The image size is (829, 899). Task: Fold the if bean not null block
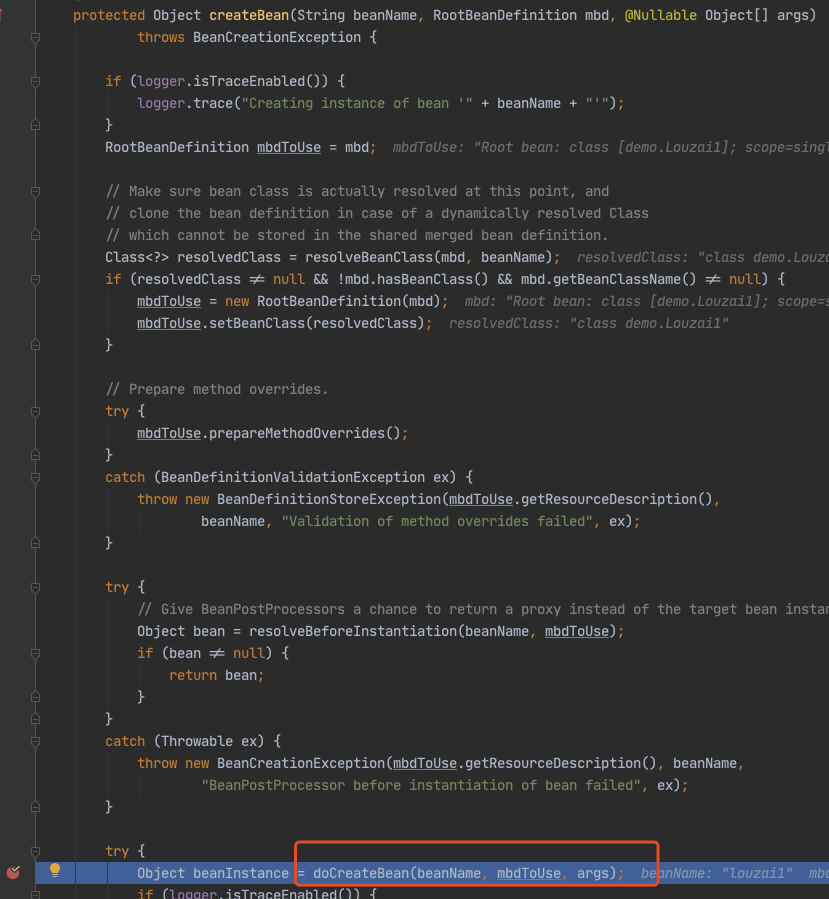pyautogui.click(x=36, y=654)
